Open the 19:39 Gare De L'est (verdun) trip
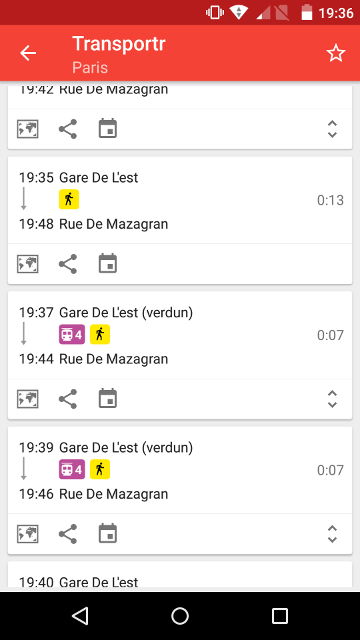The image size is (360, 640). [180, 470]
